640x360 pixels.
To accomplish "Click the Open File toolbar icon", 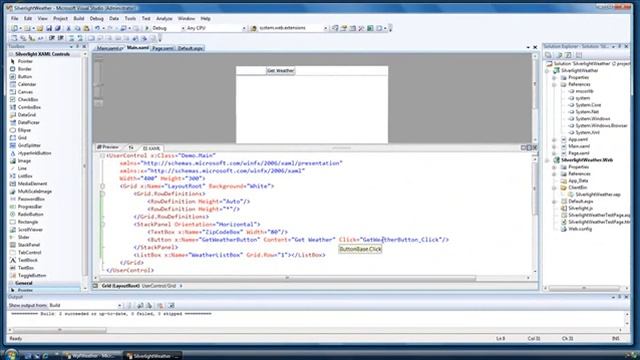I will pos(40,28).
